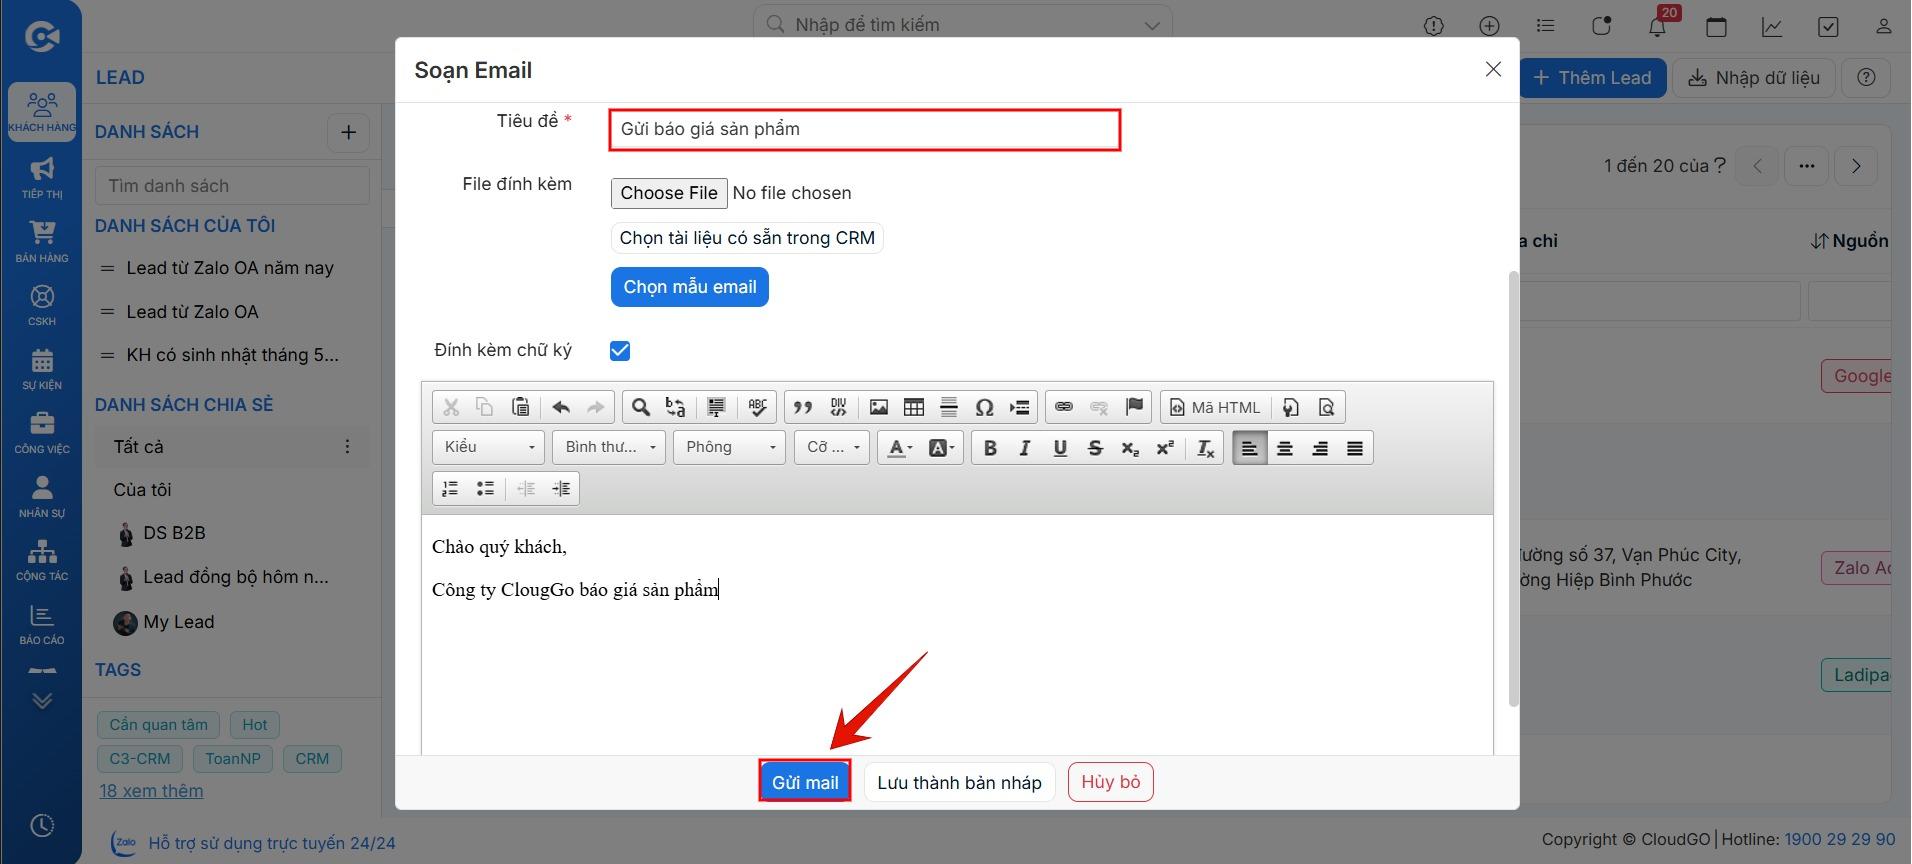
Task: Open the Phông font dropdown
Action: point(730,447)
